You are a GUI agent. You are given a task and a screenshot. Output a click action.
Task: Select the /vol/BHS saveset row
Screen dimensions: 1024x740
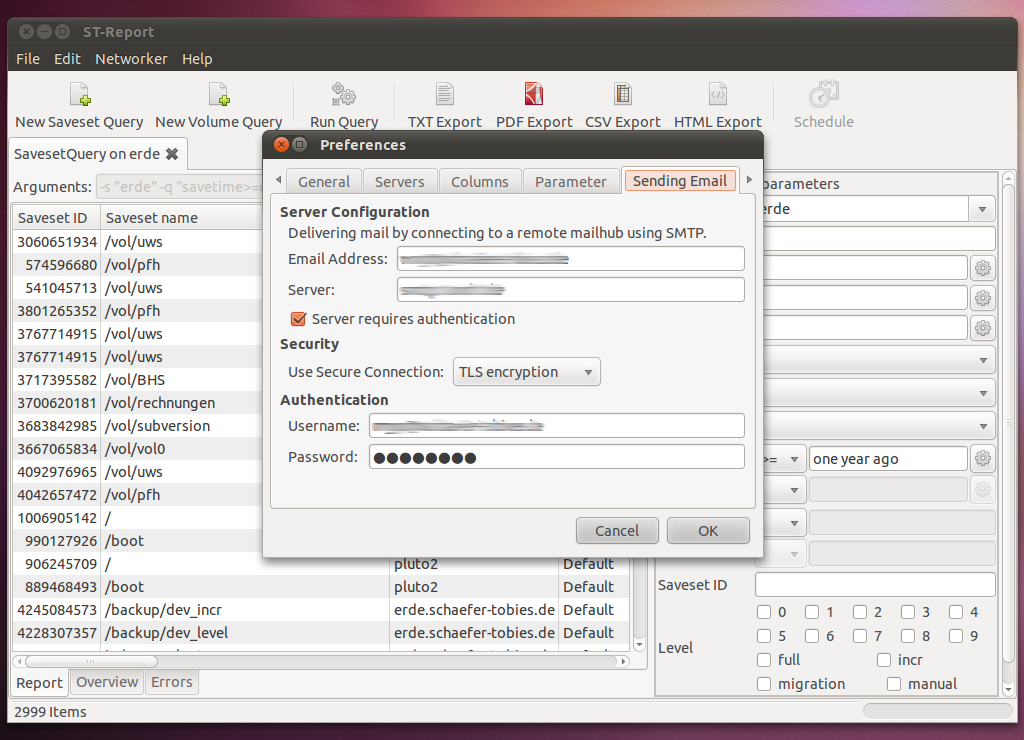pyautogui.click(x=137, y=380)
